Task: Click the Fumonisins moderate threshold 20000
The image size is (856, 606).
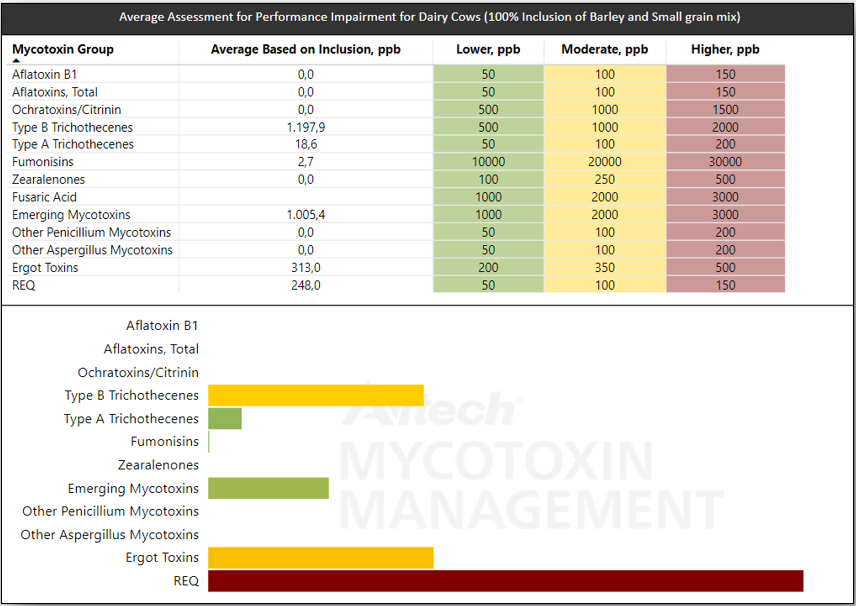Action: click(x=605, y=162)
